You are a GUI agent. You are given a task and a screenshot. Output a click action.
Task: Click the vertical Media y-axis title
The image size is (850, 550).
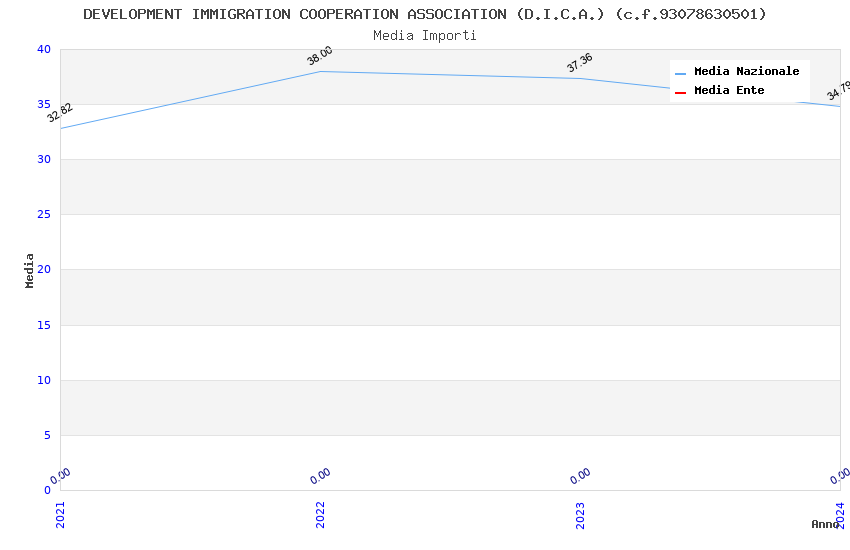tap(30, 270)
